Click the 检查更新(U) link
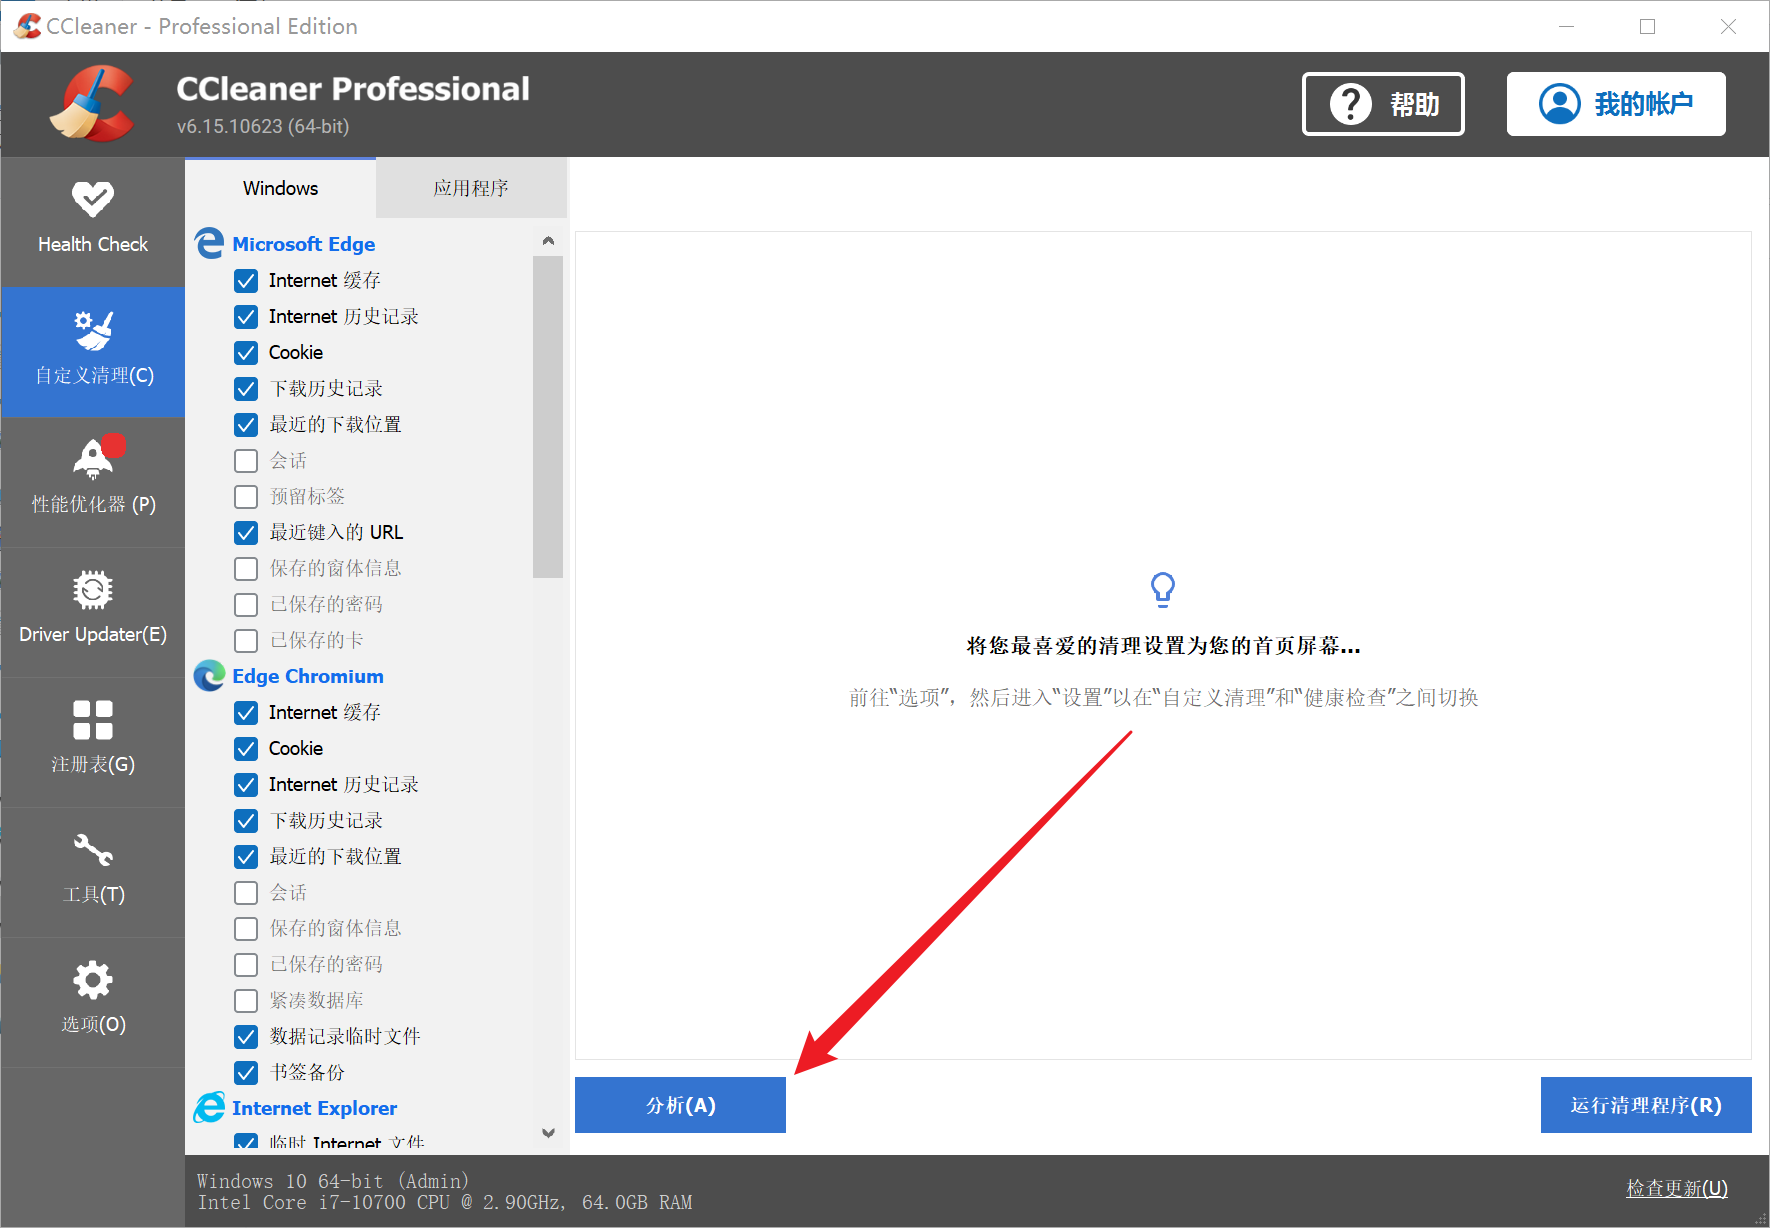Screen dimensions: 1770x1228 (x=1676, y=1188)
